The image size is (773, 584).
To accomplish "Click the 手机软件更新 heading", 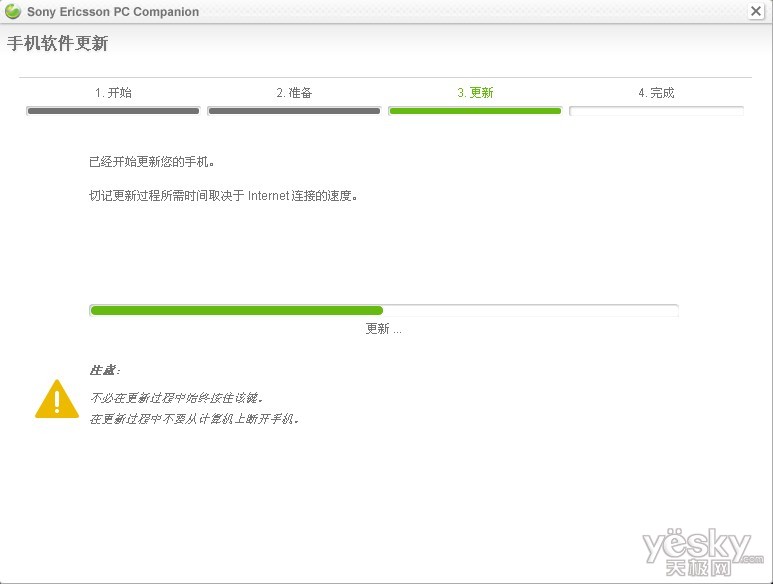I will point(57,43).
